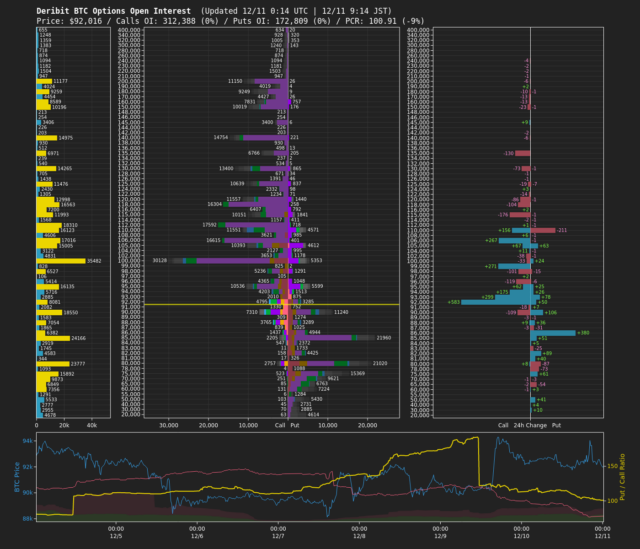Viewport: 640px width, 549px height.
Task: Click the yellow current price horizontal line
Action: [200, 304]
